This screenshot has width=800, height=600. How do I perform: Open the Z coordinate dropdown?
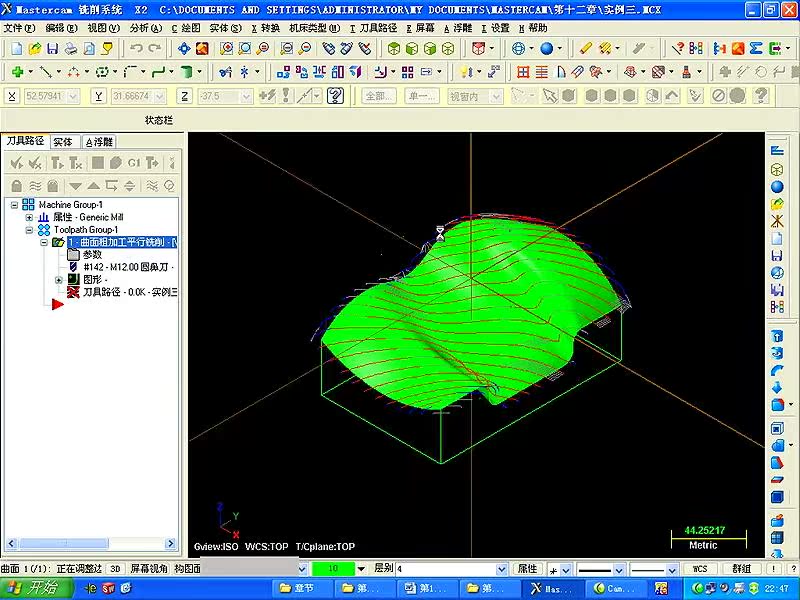(246, 96)
